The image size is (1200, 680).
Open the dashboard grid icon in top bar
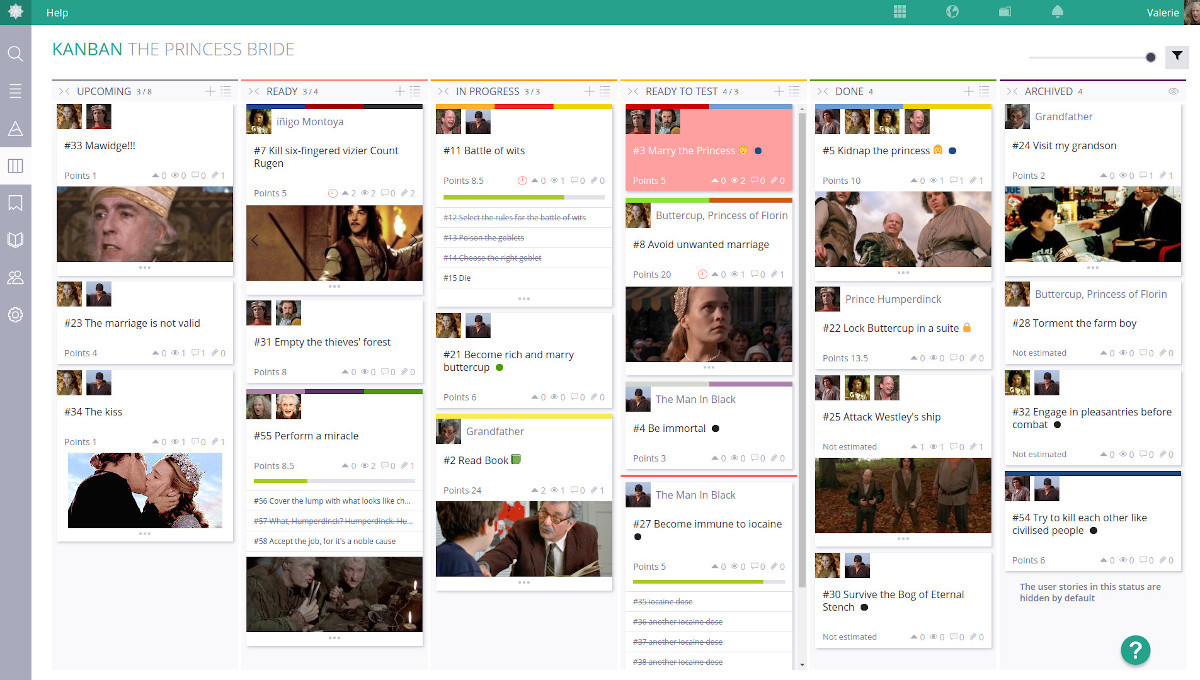click(900, 12)
